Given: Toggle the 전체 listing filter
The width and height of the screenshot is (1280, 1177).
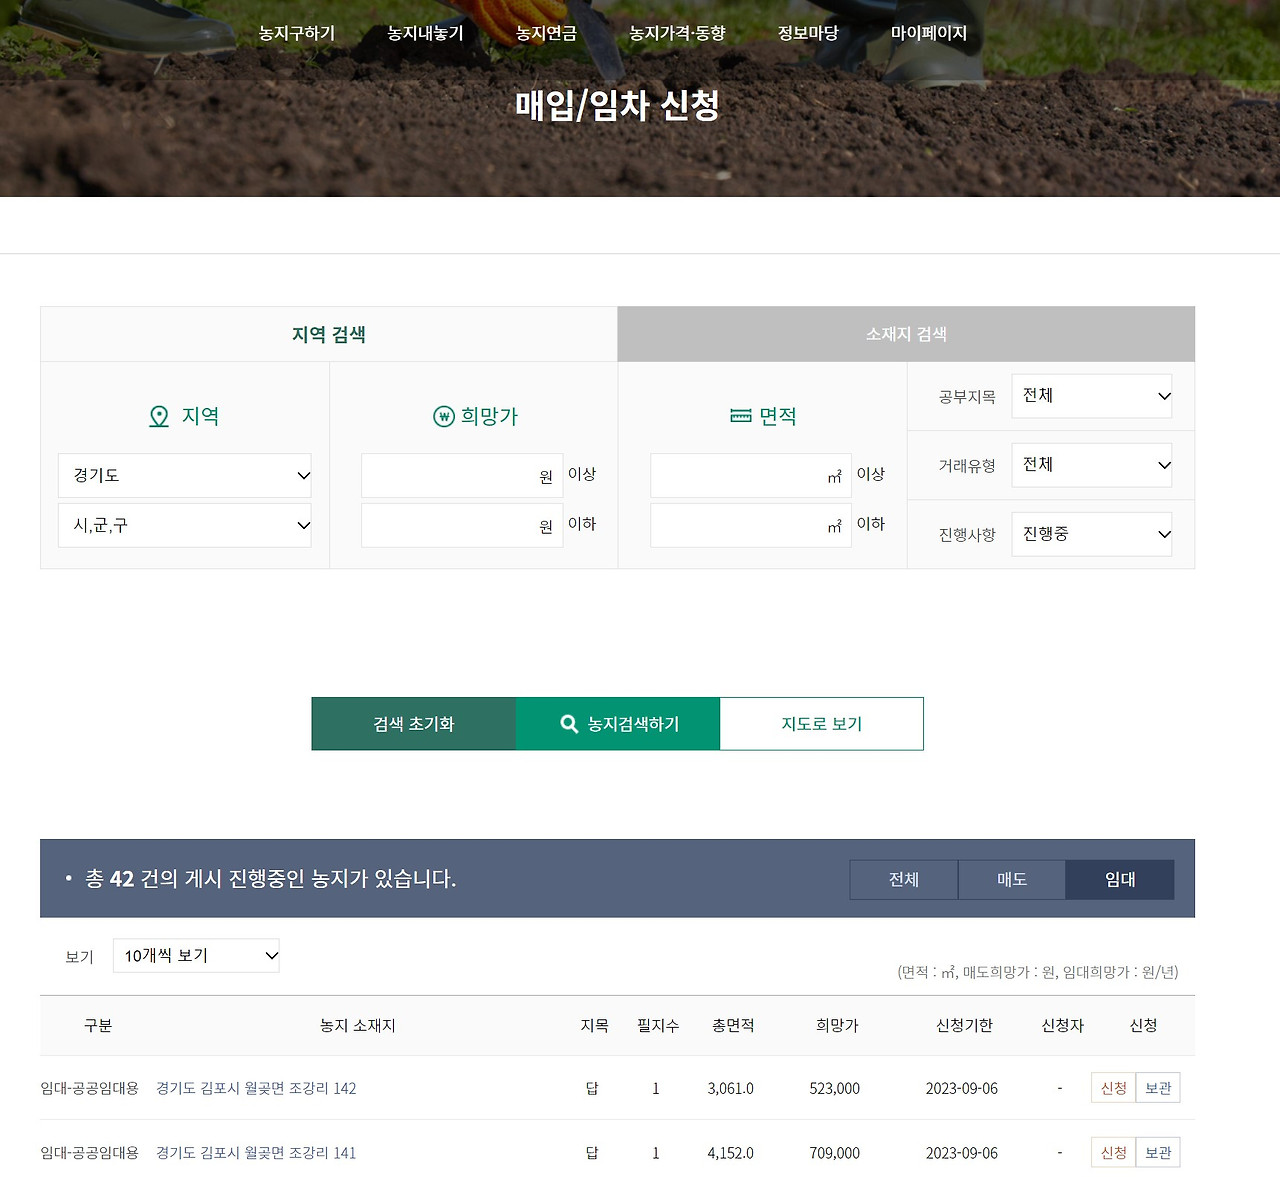Looking at the screenshot, I should tap(902, 879).
